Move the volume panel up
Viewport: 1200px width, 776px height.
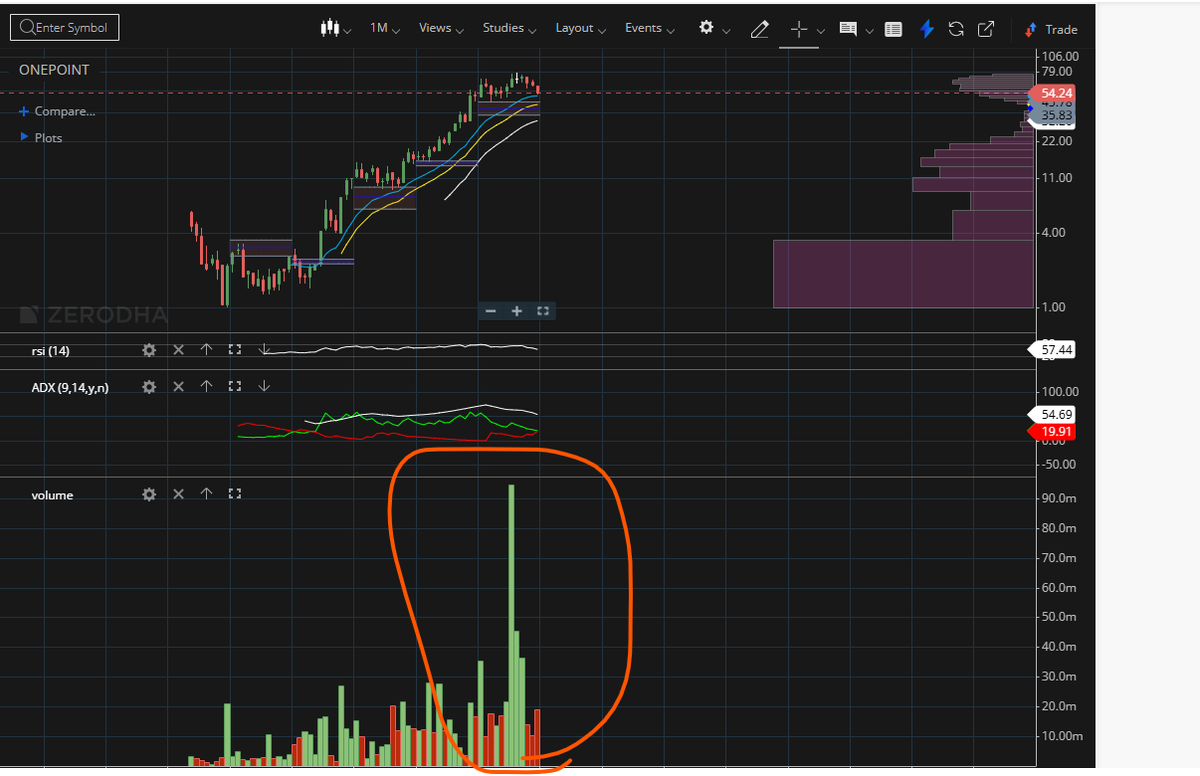coord(206,494)
